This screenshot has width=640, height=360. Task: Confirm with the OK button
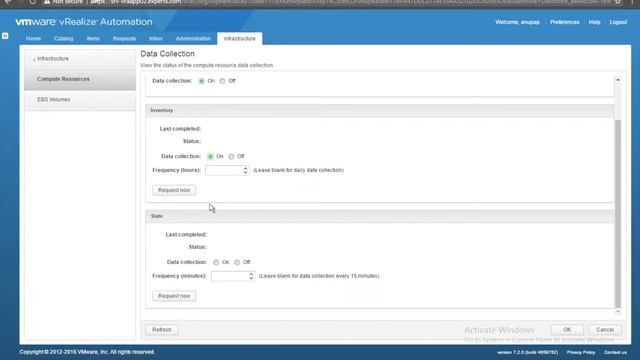pos(567,330)
